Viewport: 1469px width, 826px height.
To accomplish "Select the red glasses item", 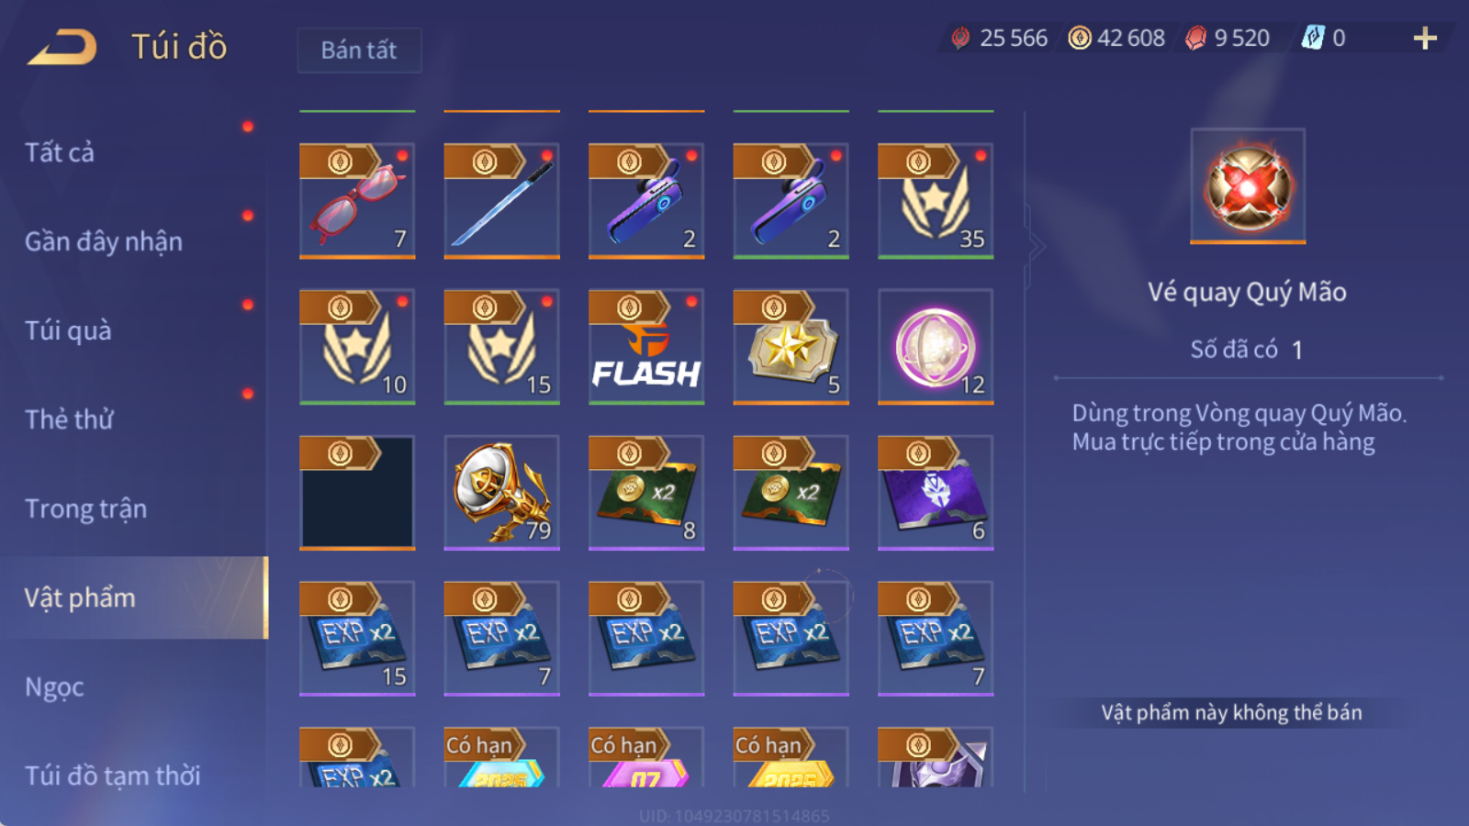I will pyautogui.click(x=357, y=201).
